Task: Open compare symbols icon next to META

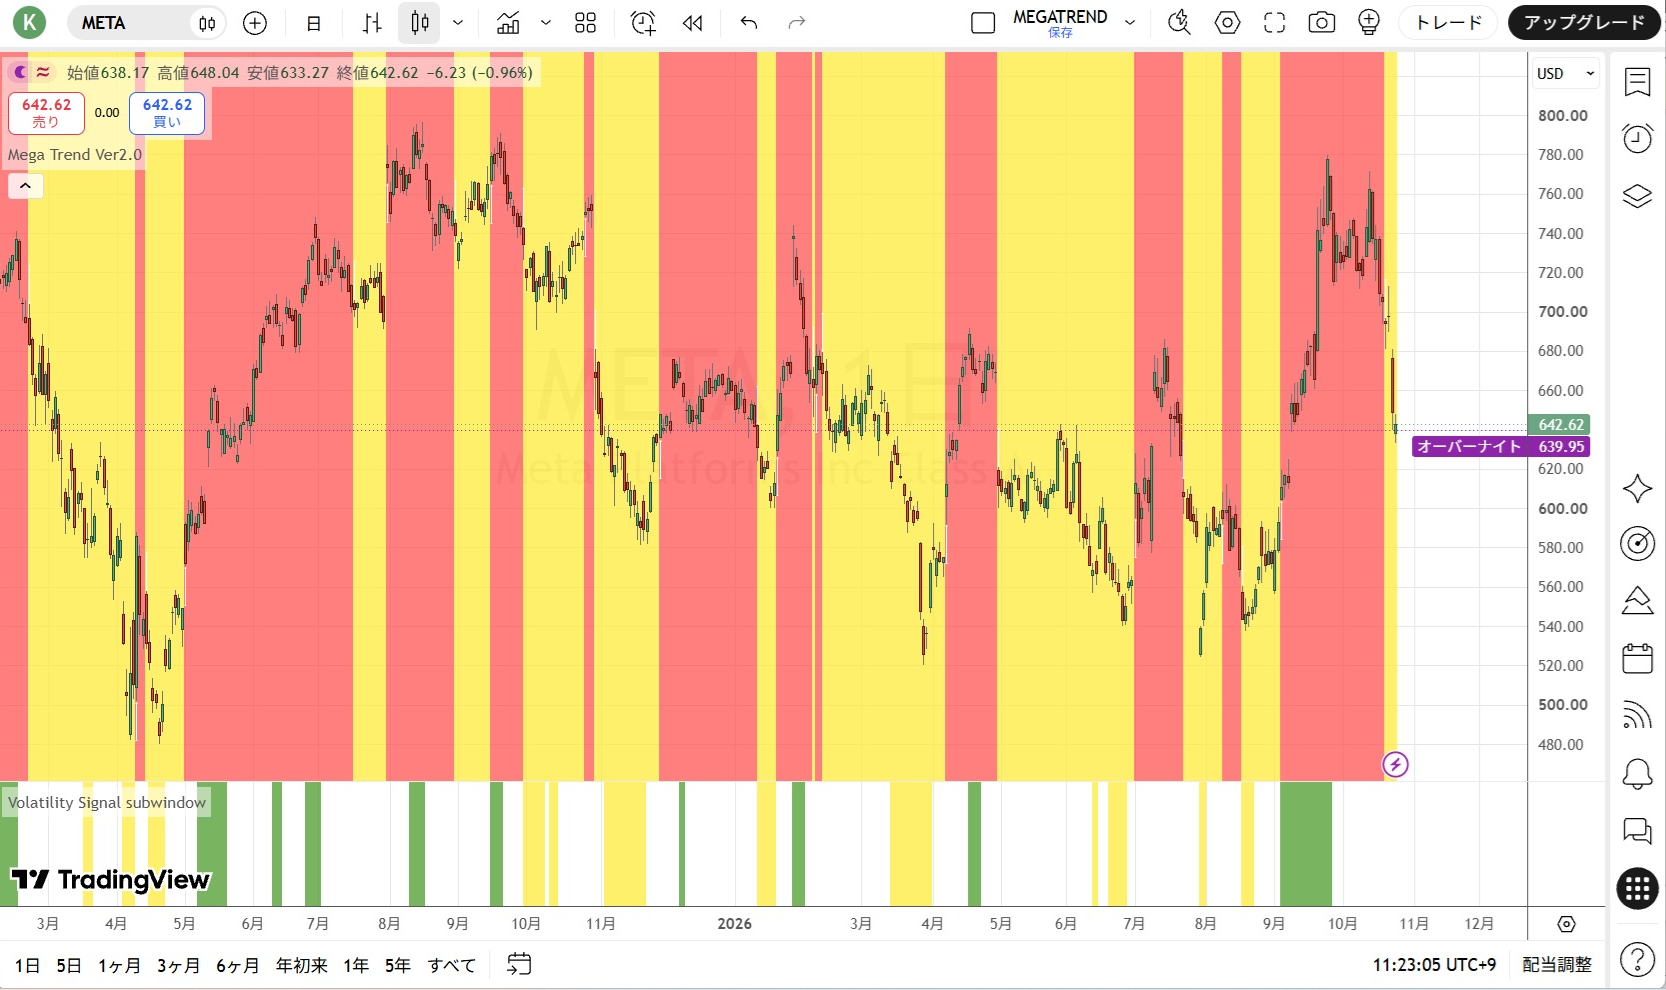Action: coord(207,23)
